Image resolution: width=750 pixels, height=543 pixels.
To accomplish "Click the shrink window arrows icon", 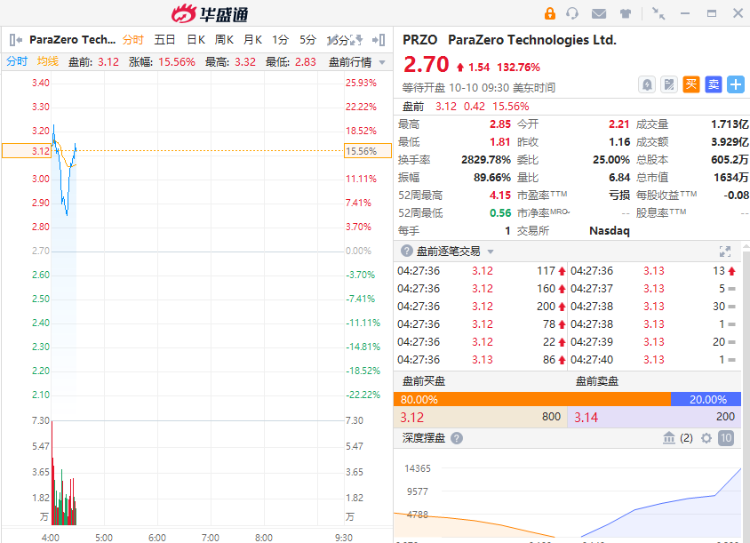I will click(659, 13).
